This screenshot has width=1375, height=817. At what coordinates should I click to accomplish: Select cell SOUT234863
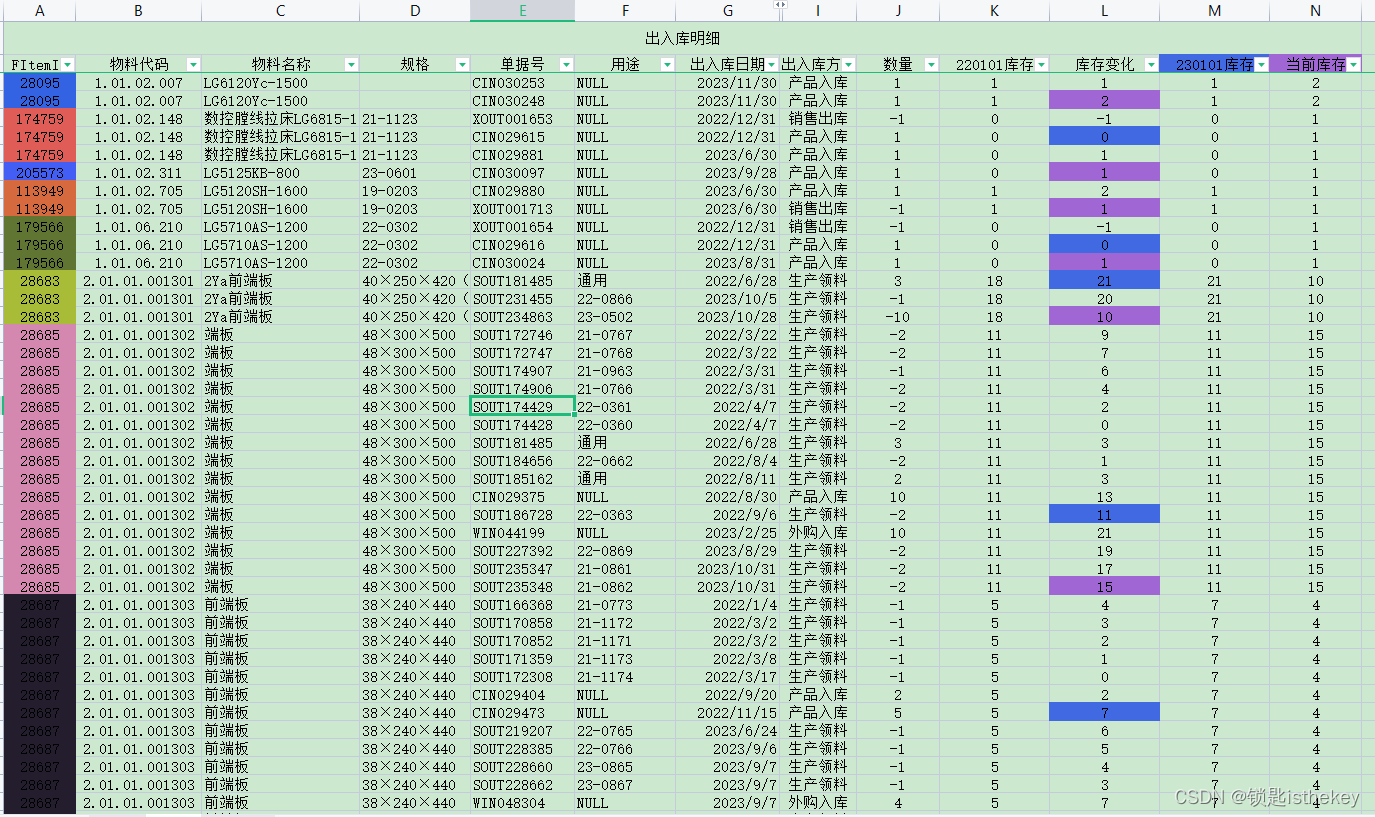522,317
